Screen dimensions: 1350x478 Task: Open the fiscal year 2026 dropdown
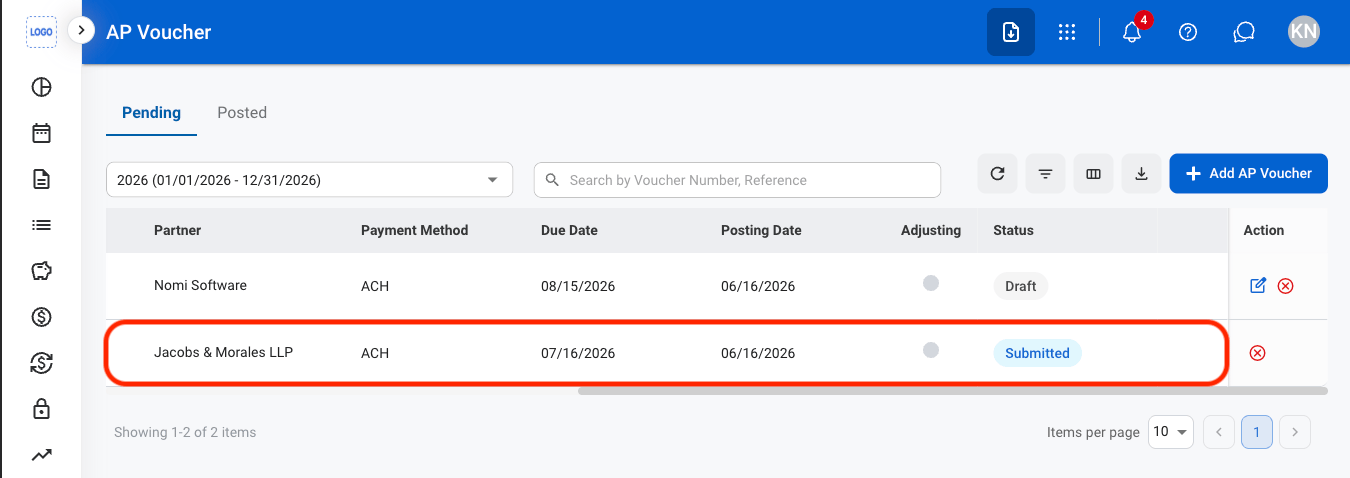[309, 180]
